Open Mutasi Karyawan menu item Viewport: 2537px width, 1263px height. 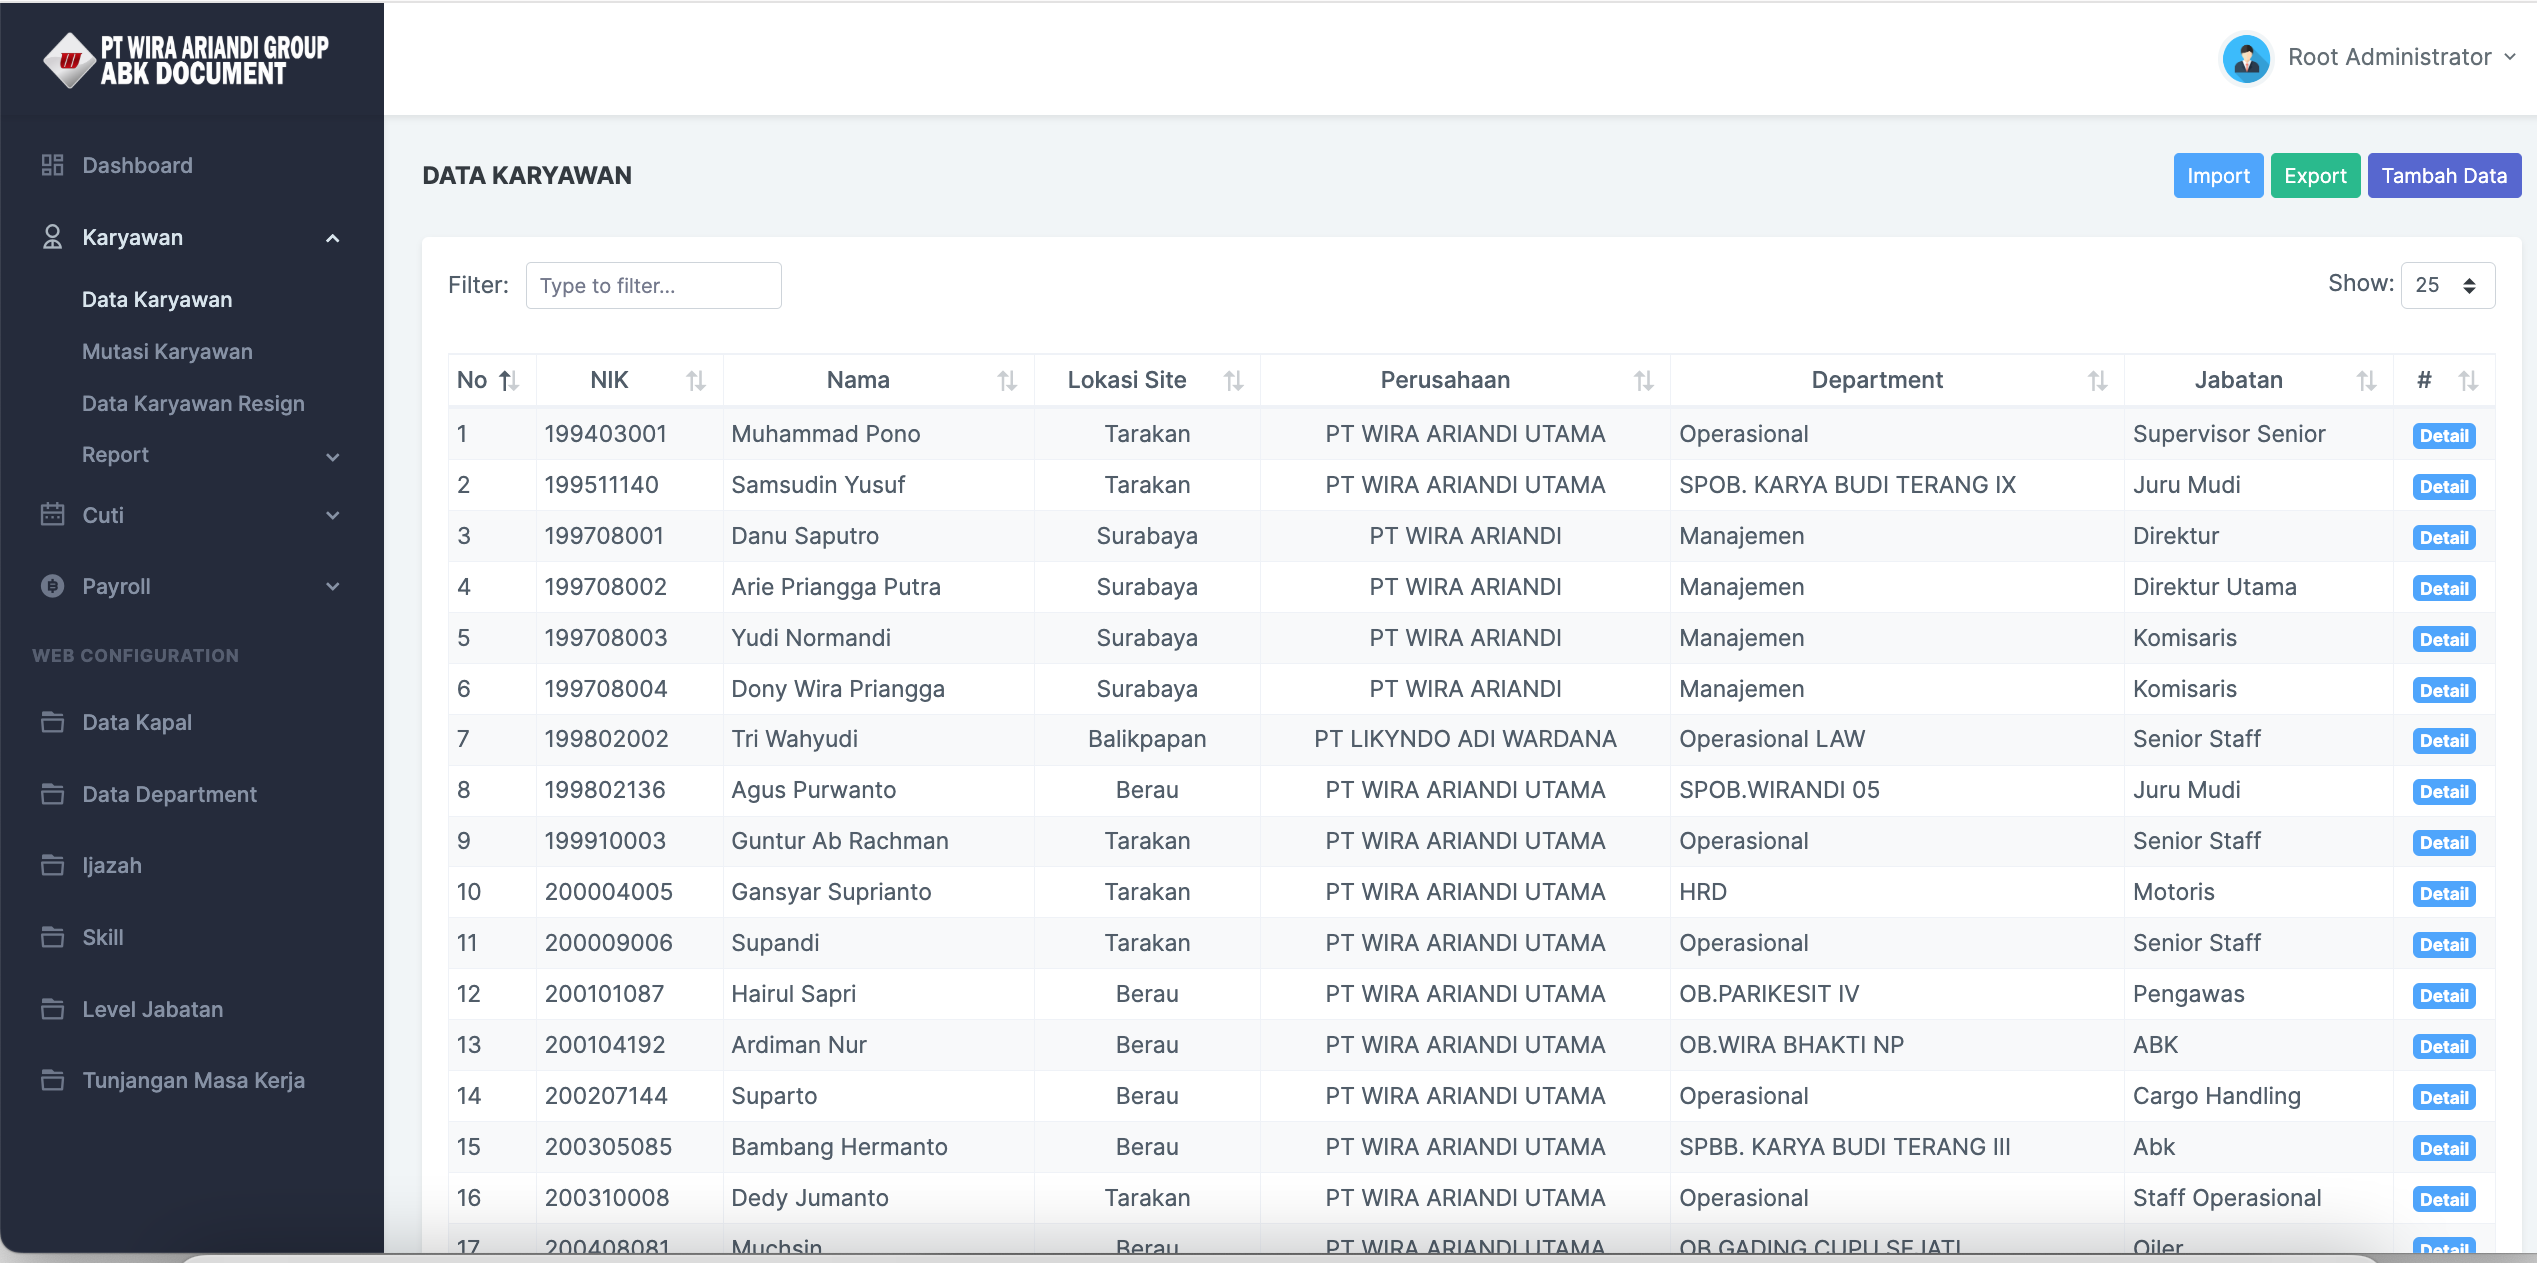pos(167,352)
